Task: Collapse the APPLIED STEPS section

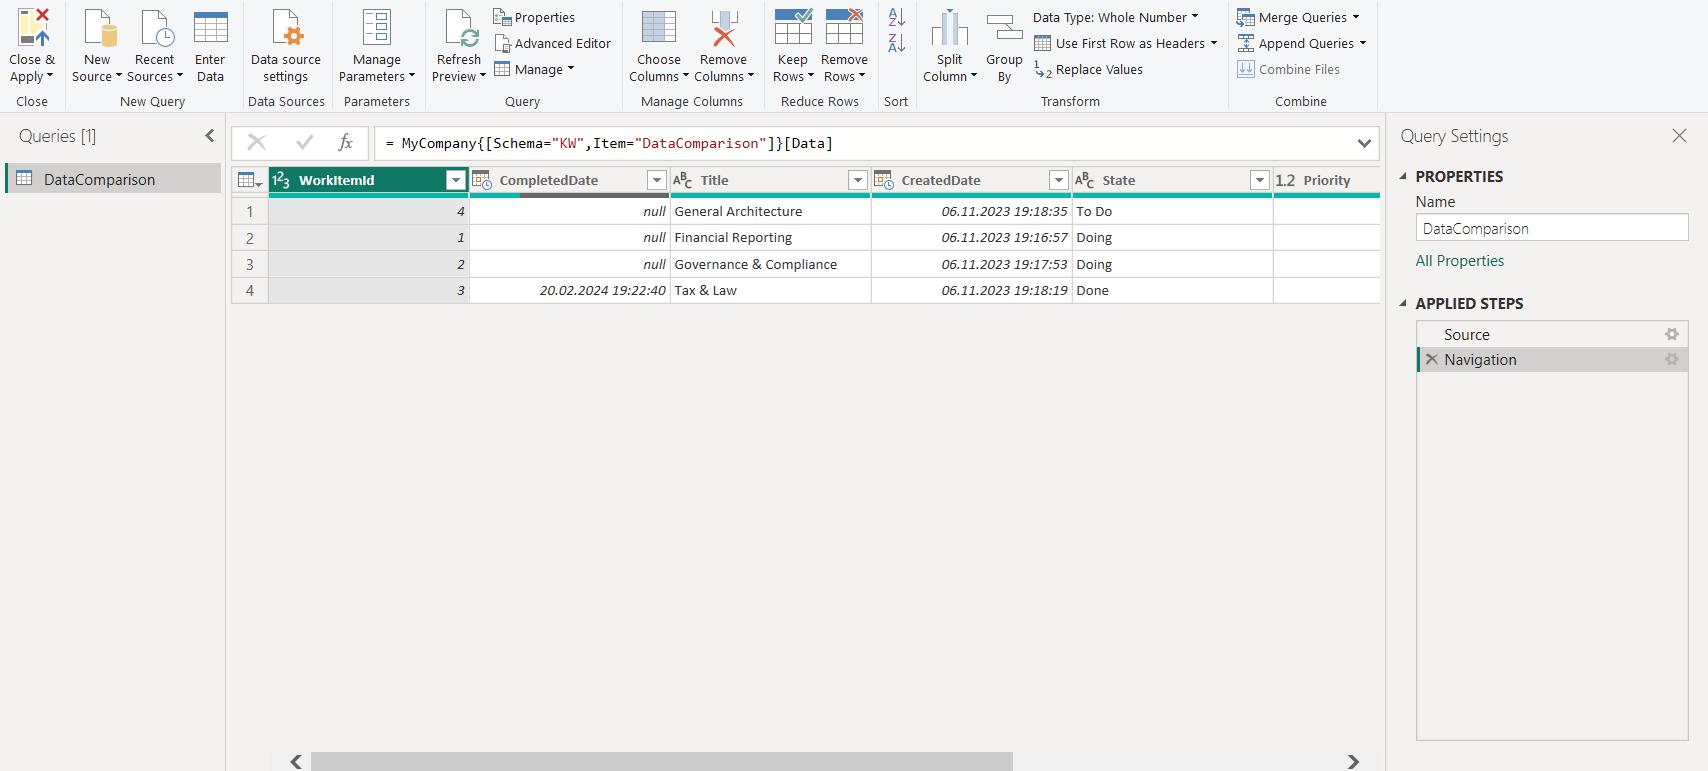Action: click(x=1403, y=303)
